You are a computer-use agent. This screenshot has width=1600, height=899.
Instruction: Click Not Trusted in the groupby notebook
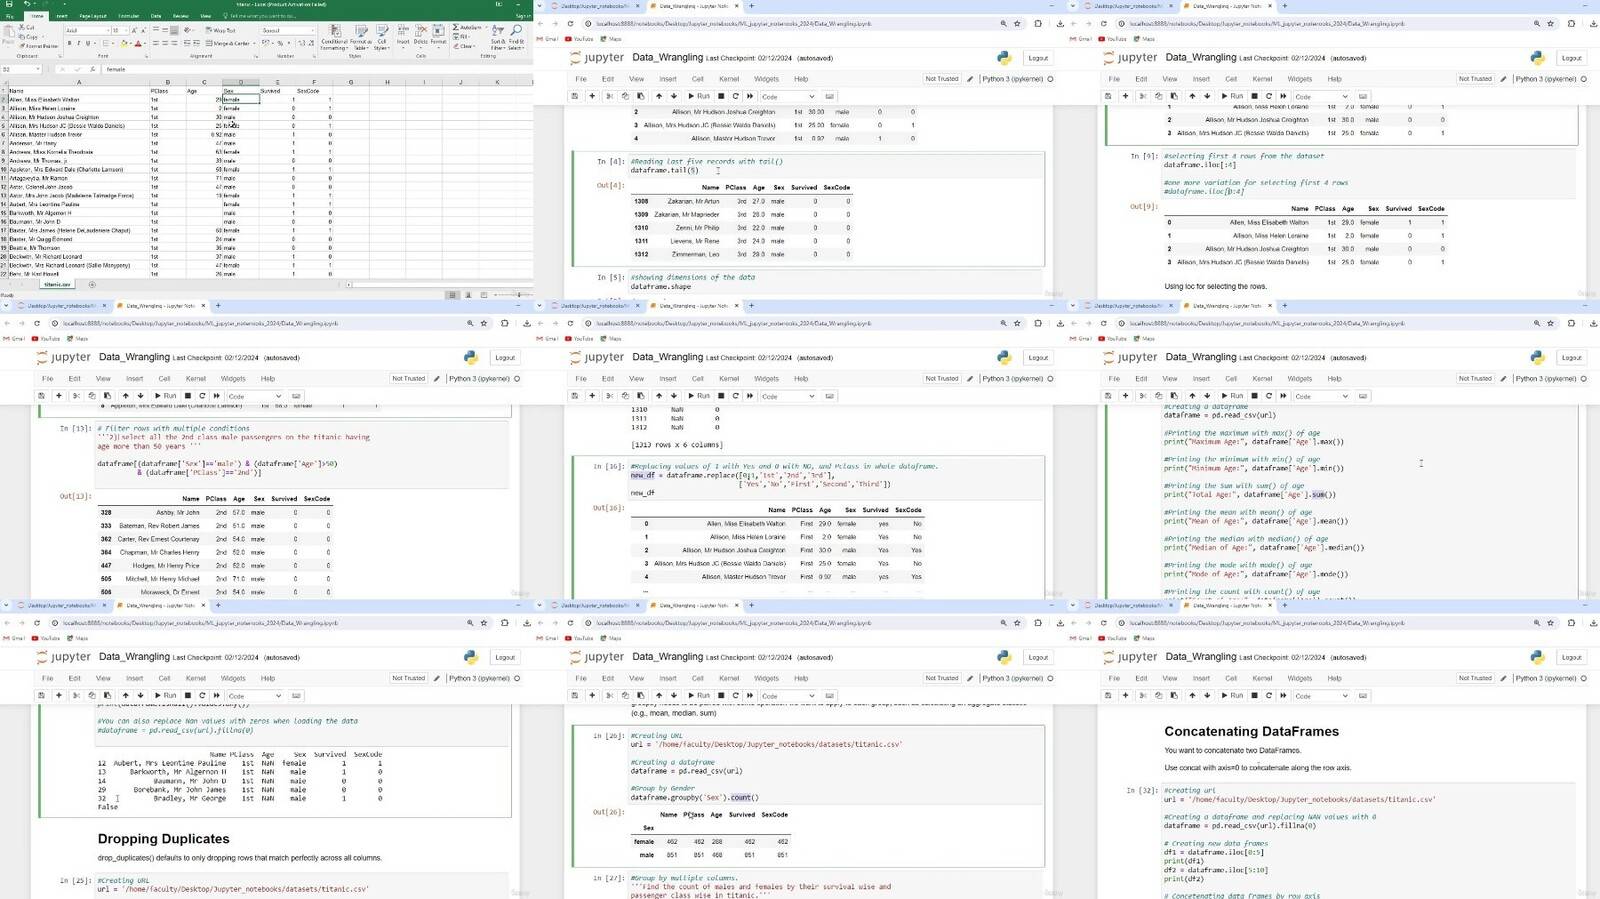[x=941, y=678]
